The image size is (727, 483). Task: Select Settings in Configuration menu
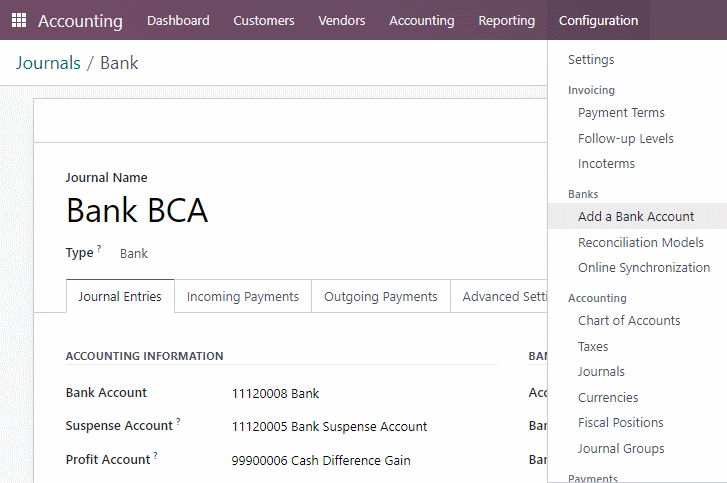coord(591,60)
